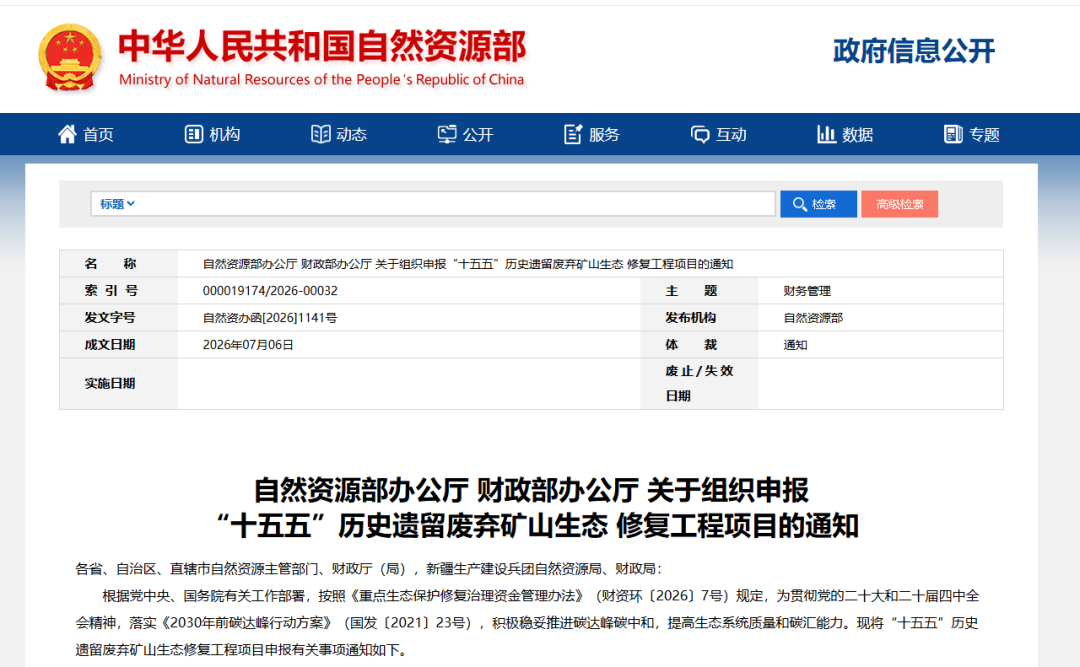1080x667 pixels.
Task: Select index number 000019174/2026-00032
Action: tap(270, 291)
